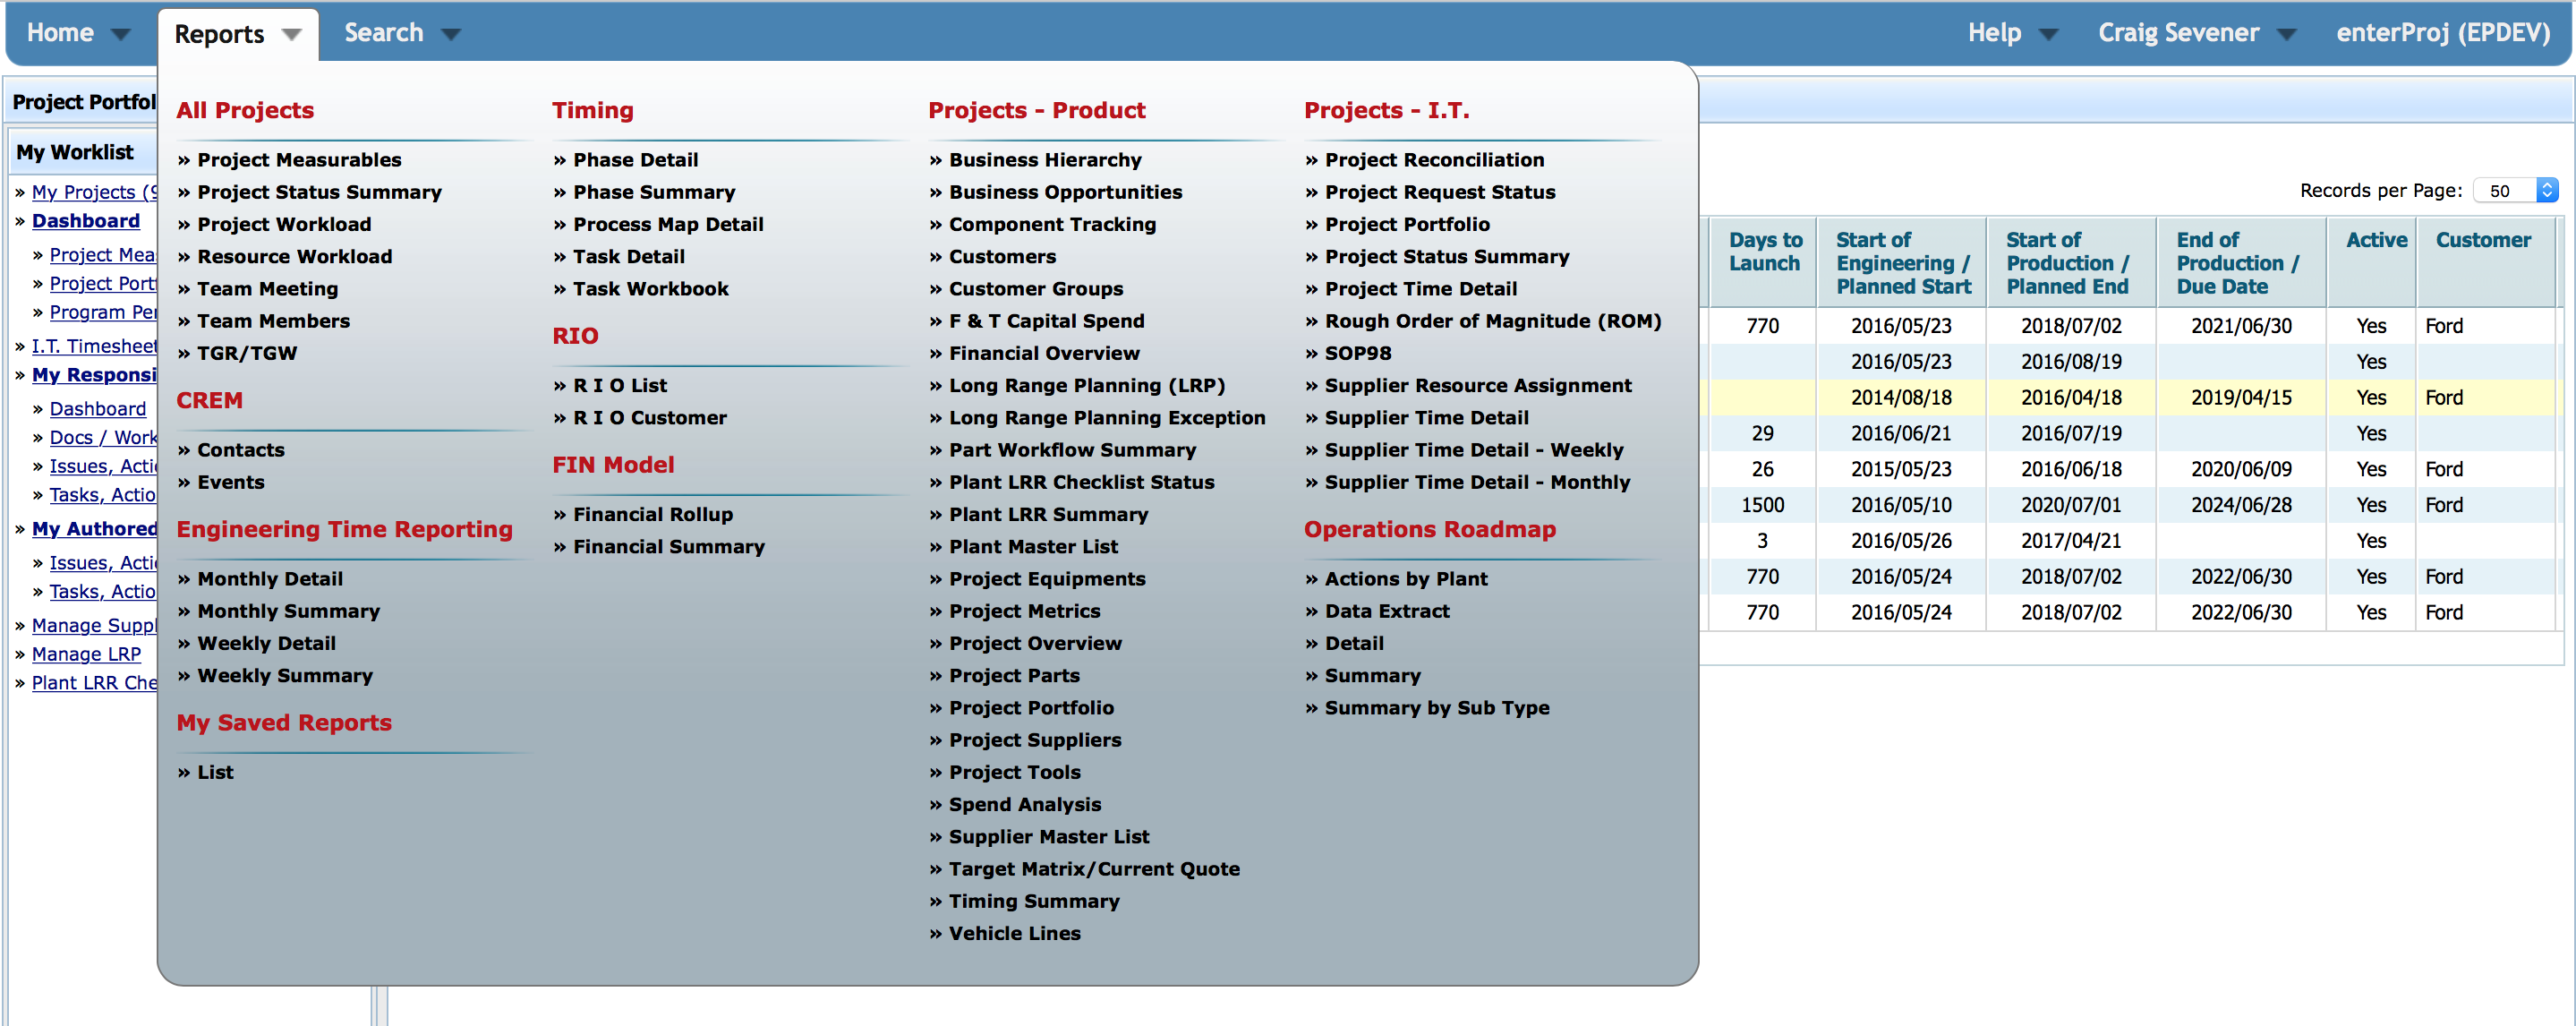Open My Saved Reports List
Viewport: 2576px width, 1026px height.
coord(215,772)
